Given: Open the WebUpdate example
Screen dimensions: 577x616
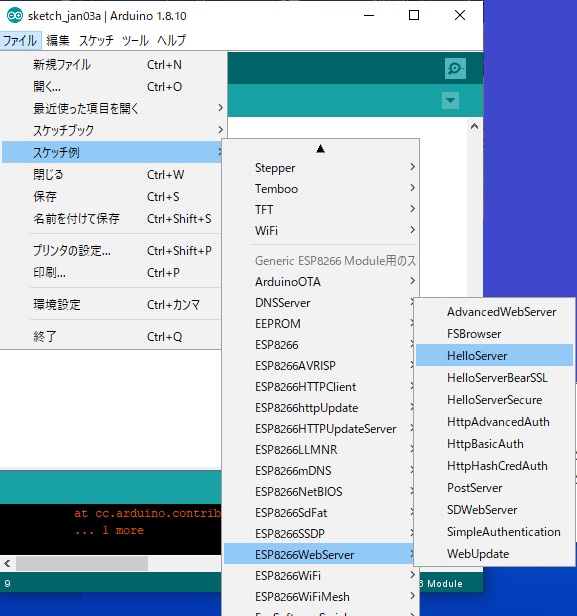Looking at the screenshot, I should pos(495,554).
